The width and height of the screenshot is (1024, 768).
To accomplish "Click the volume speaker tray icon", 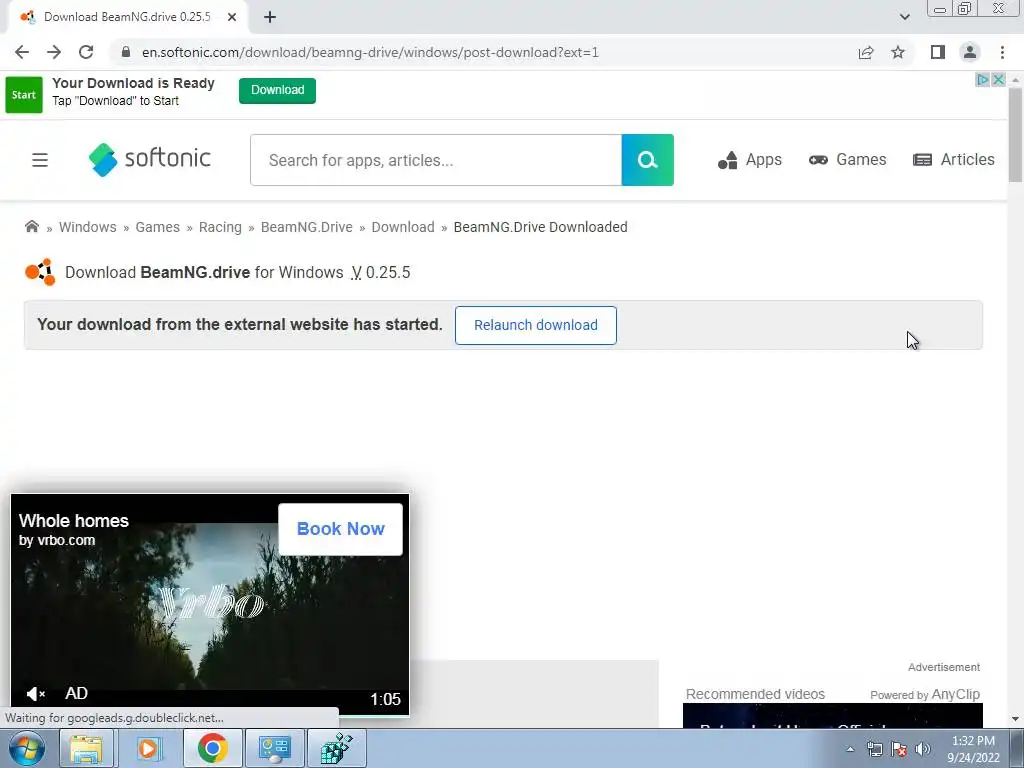I will 923,749.
